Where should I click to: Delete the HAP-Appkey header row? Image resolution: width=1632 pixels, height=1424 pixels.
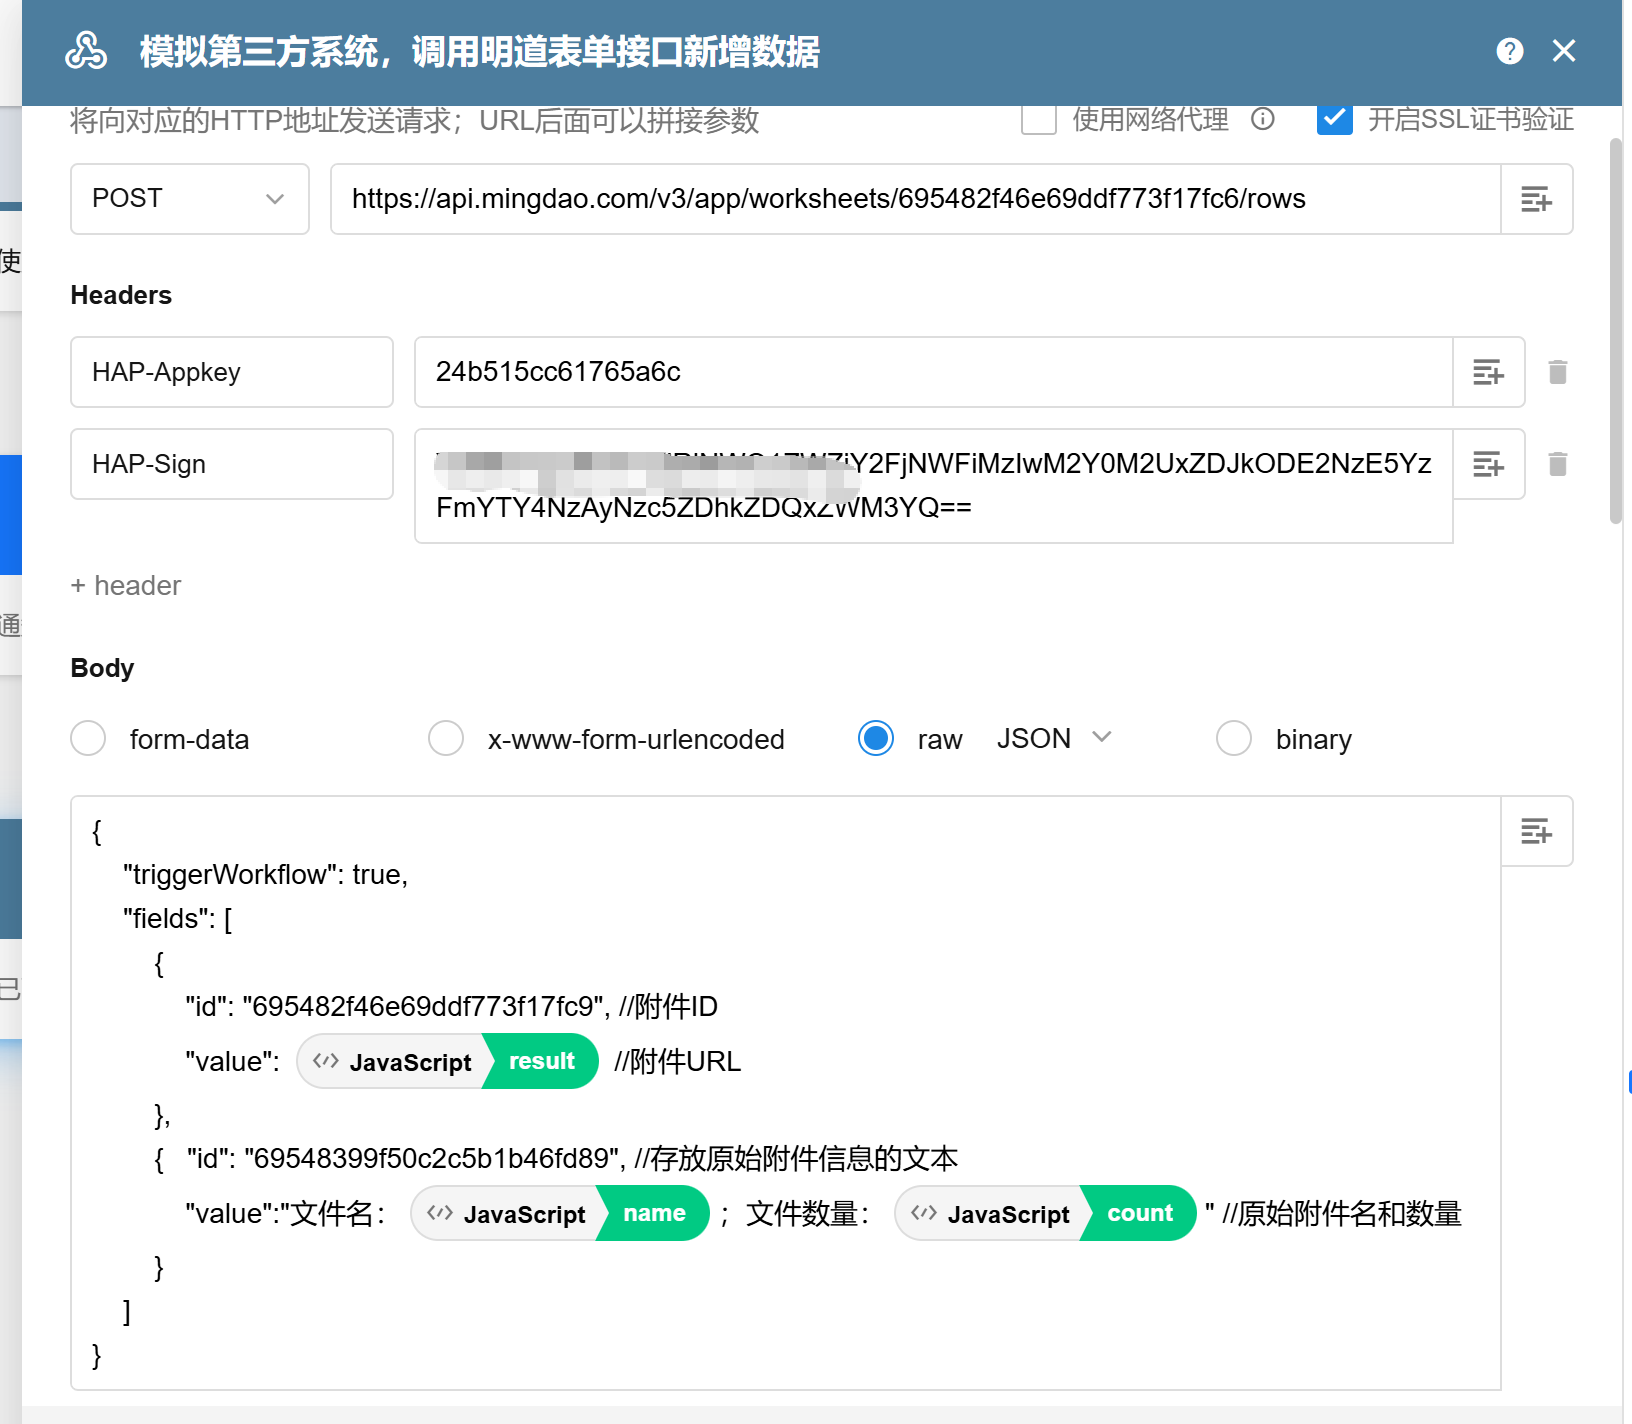(x=1557, y=372)
